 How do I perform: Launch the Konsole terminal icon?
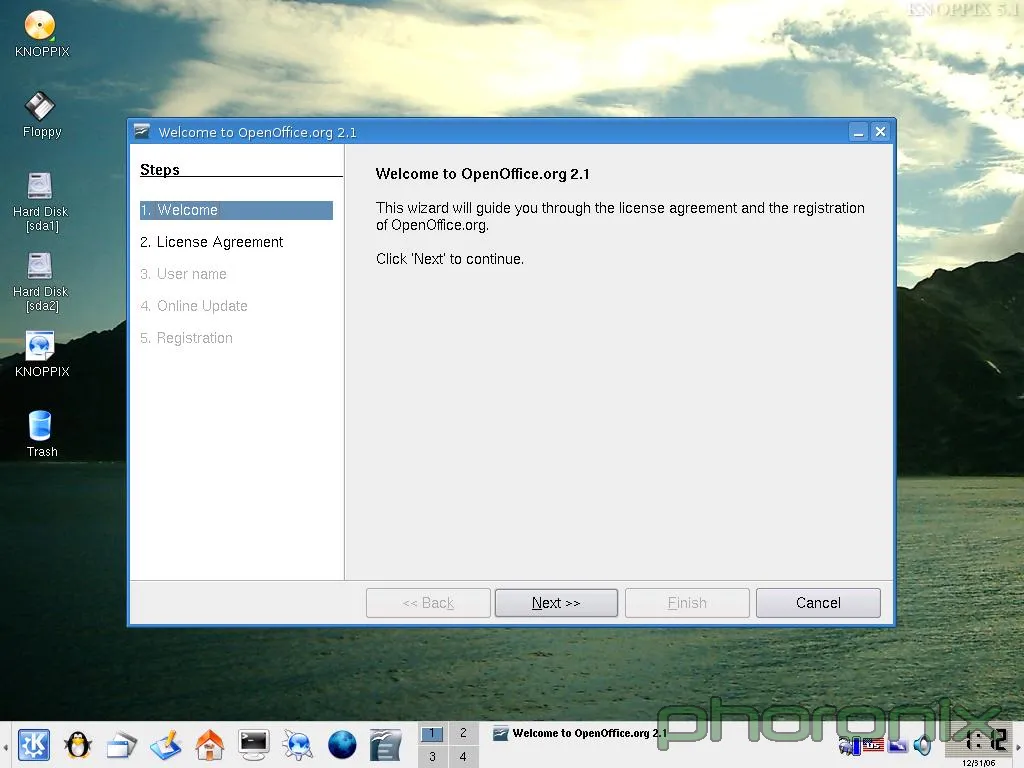[253, 744]
